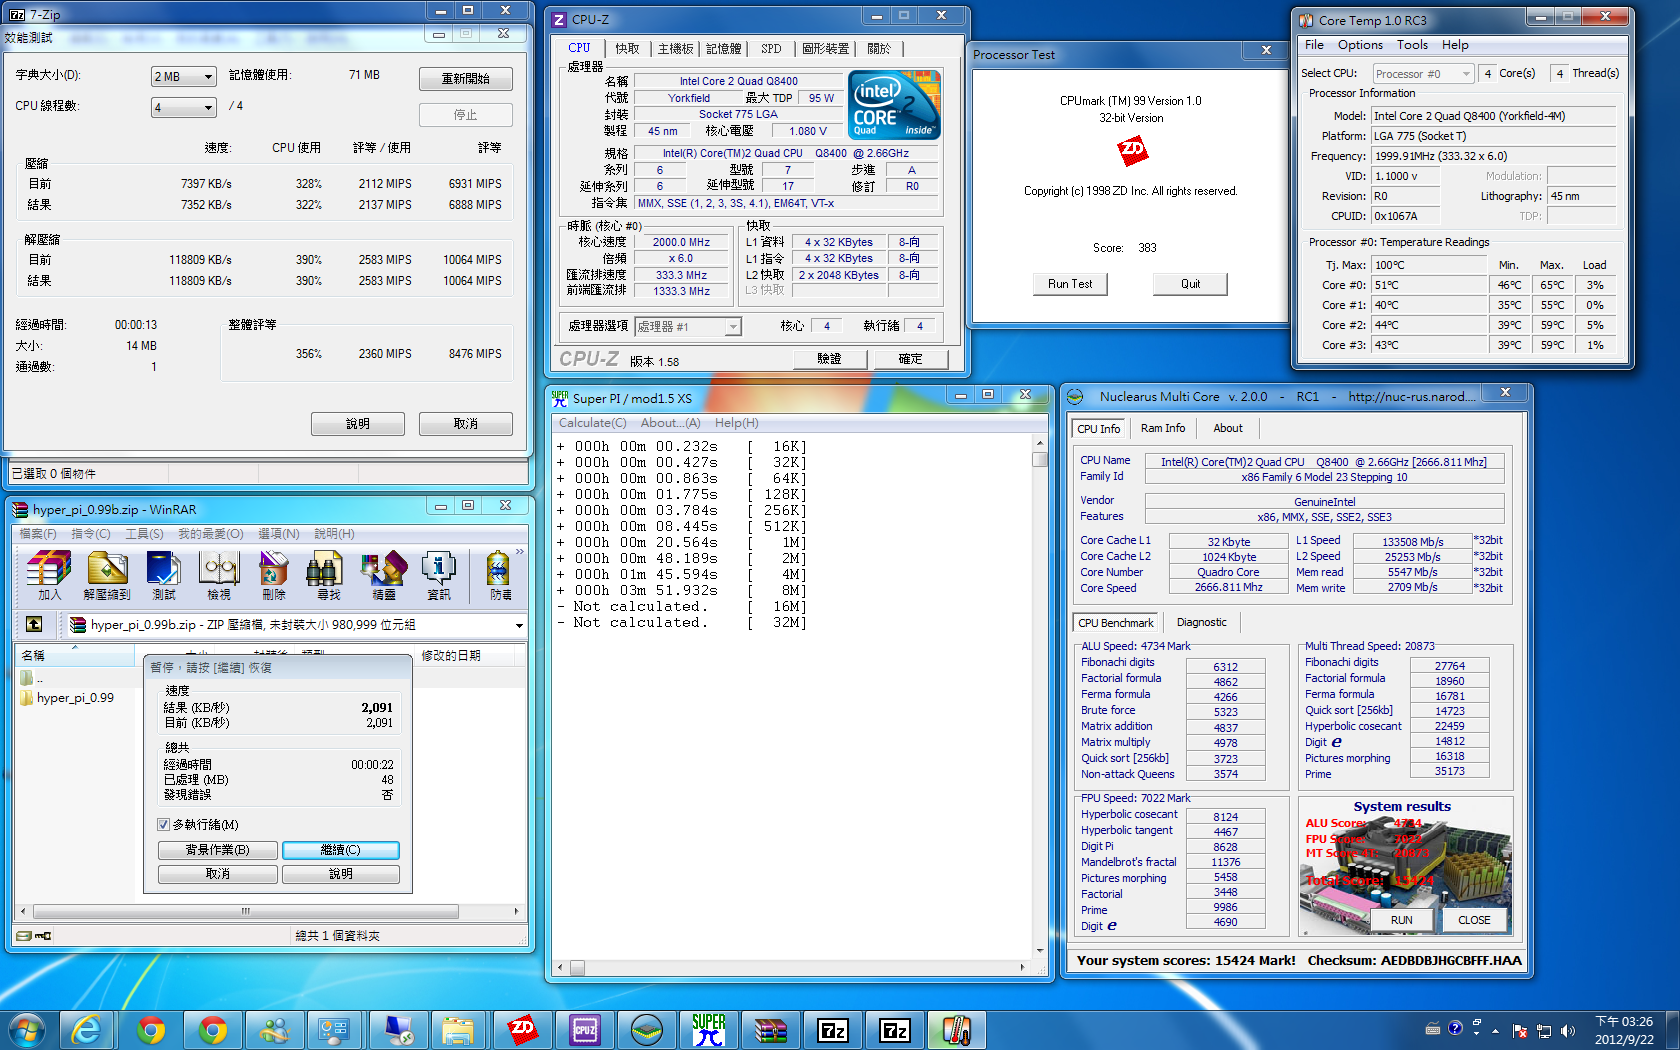Image resolution: width=1680 pixels, height=1050 pixels.
Task: Switch to CPU-Z 快取 (Caches) tab
Action: click(x=627, y=48)
